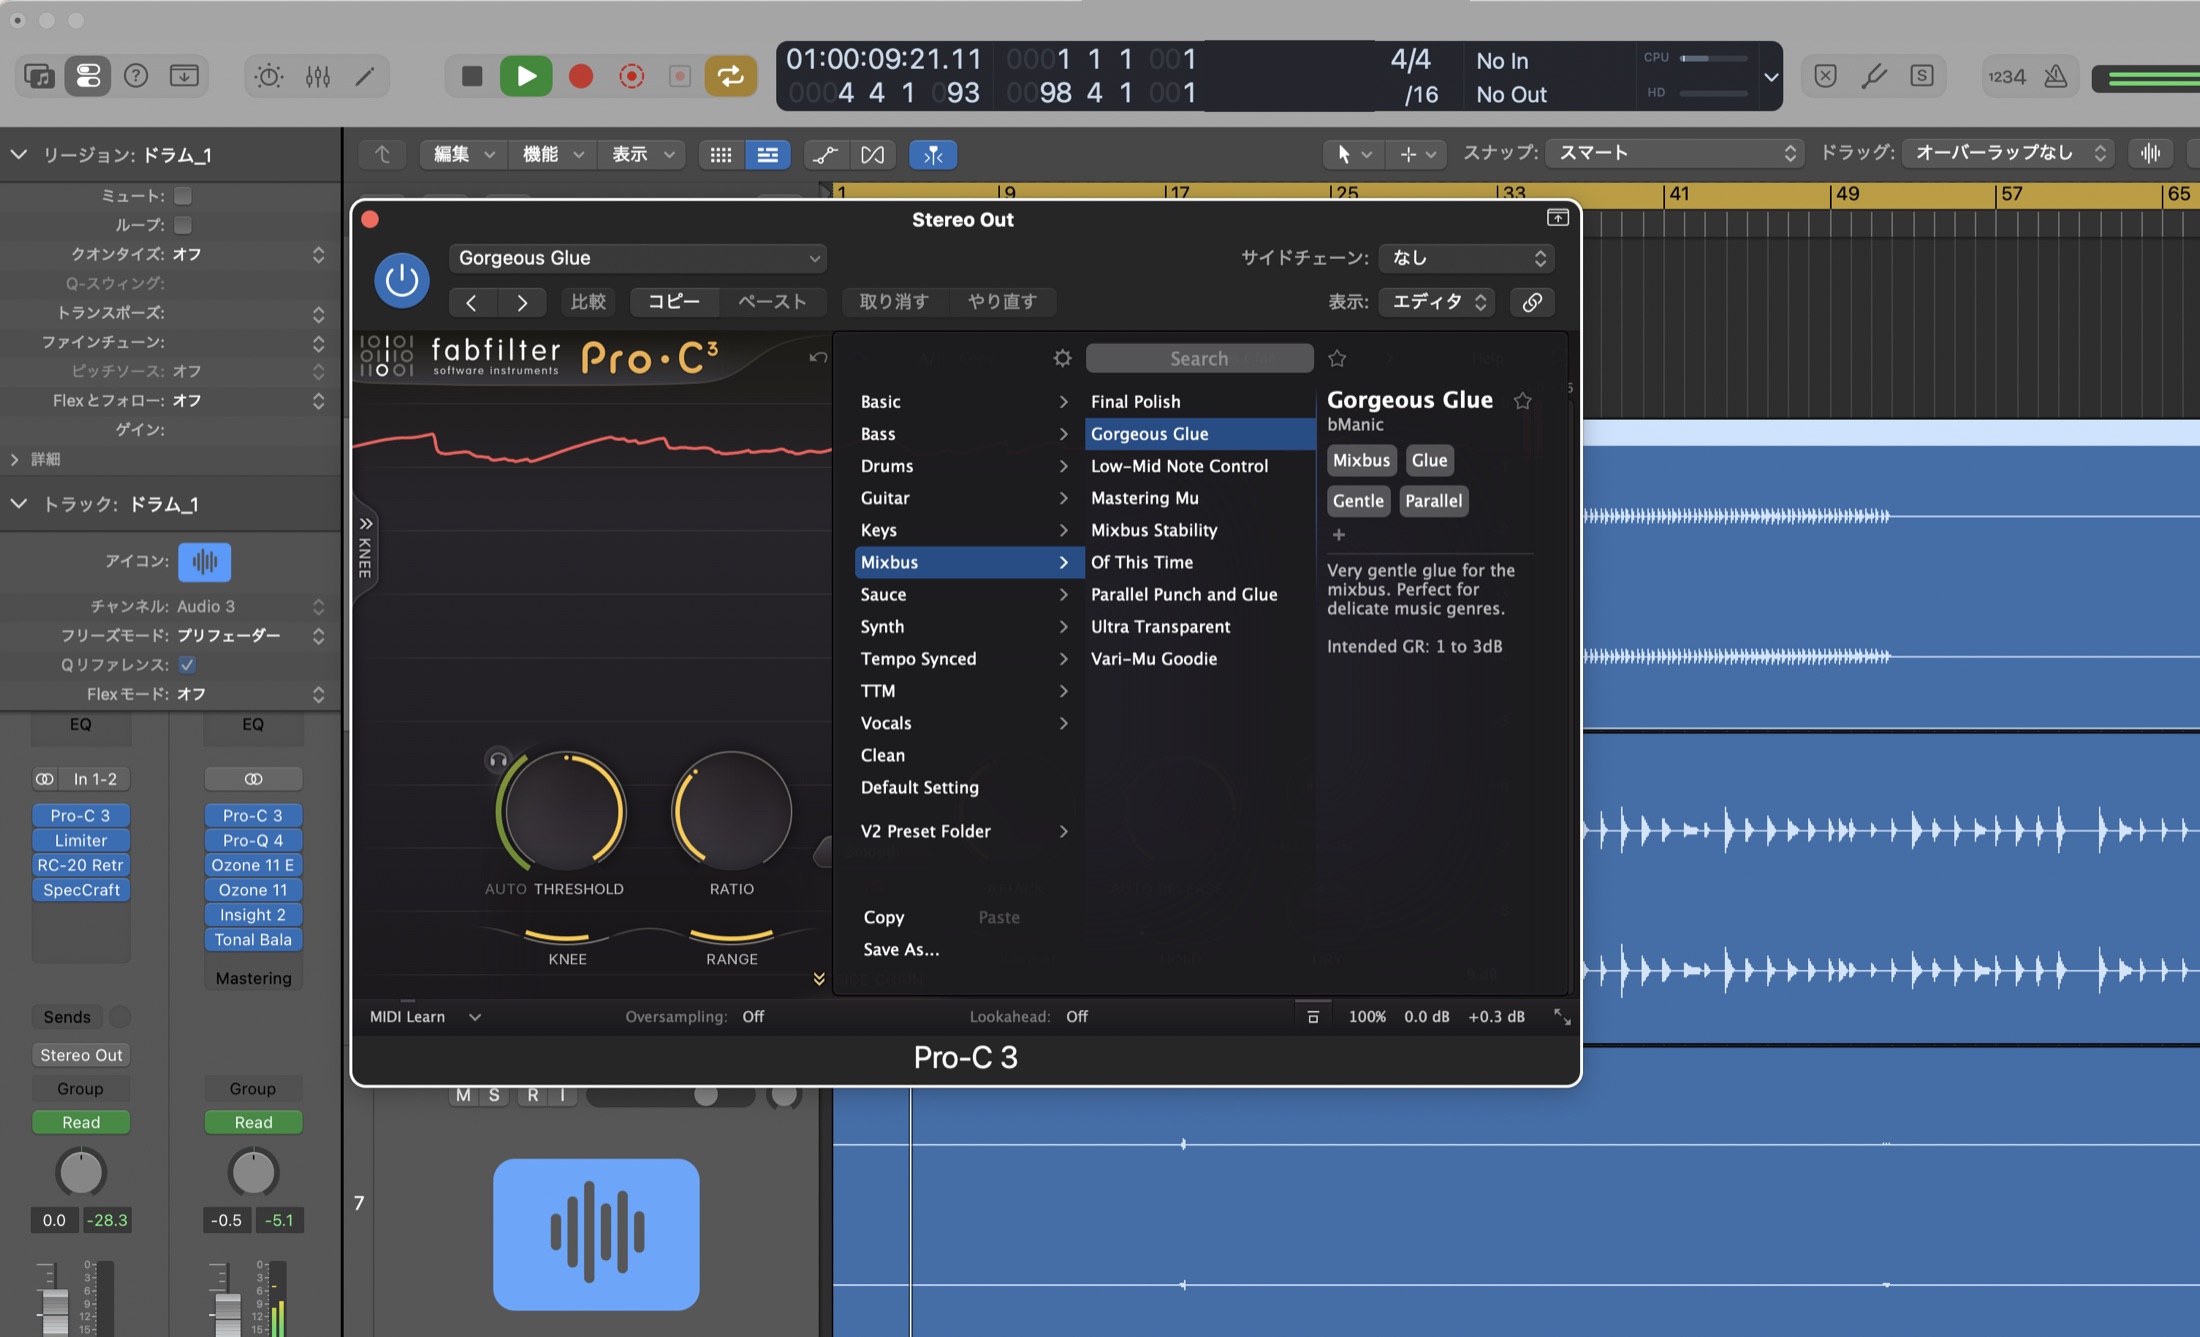The height and width of the screenshot is (1337, 2200).
Task: Uncheck the Qリファレンス checkbox
Action: point(187,664)
